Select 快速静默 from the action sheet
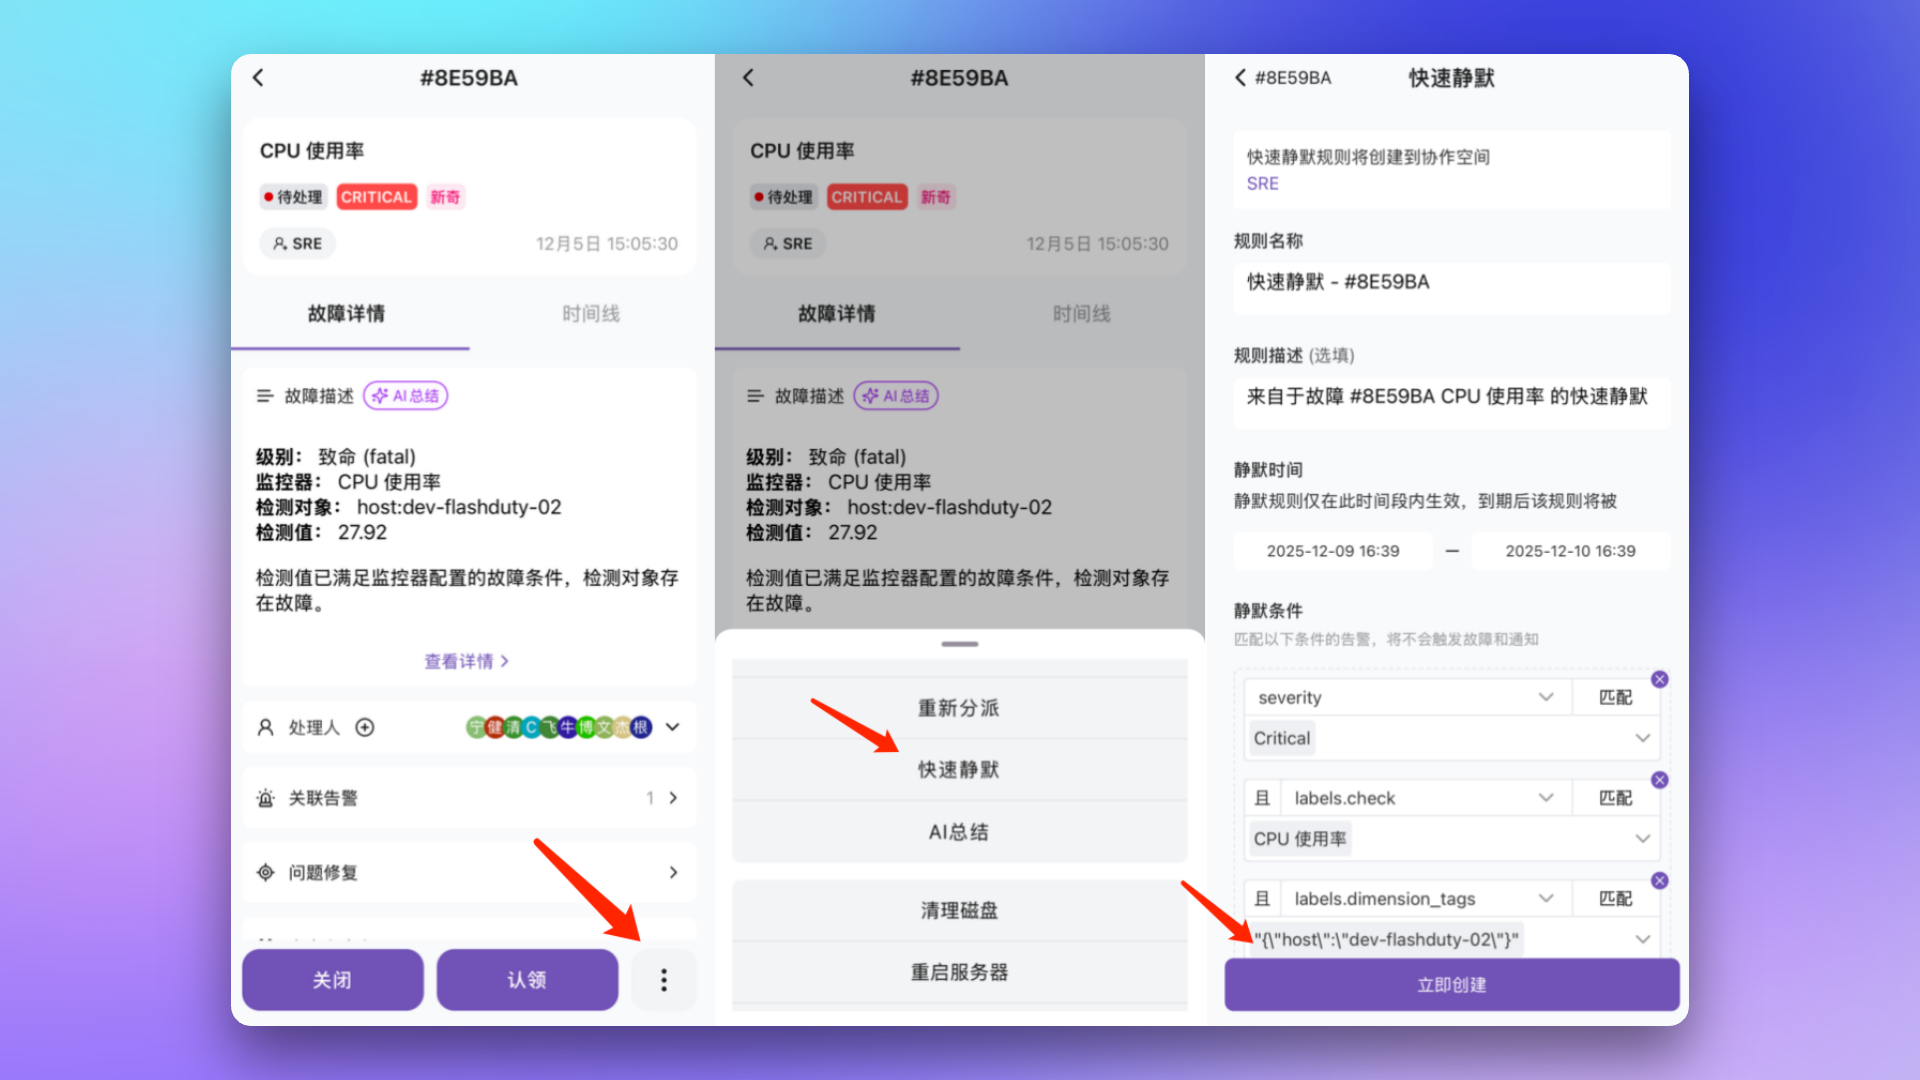 point(958,770)
